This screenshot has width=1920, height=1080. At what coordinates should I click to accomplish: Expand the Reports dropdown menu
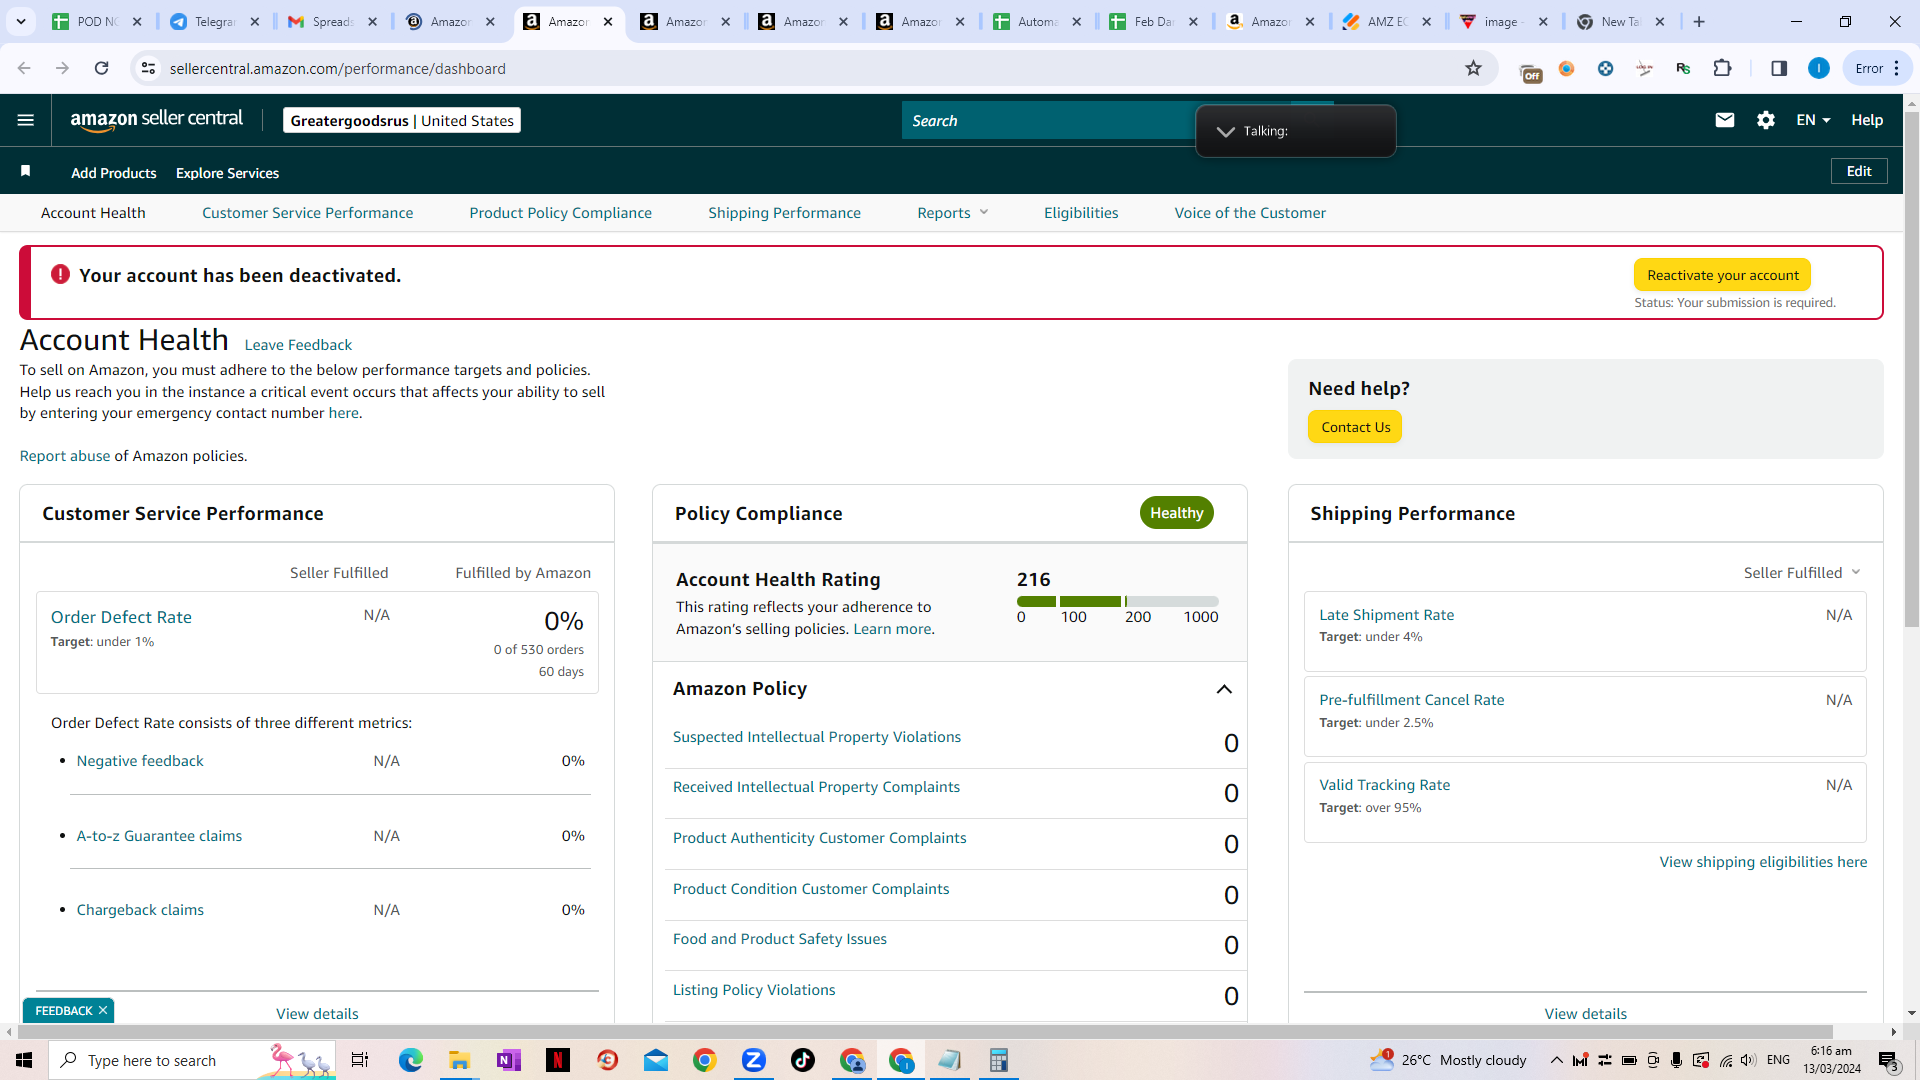[953, 213]
